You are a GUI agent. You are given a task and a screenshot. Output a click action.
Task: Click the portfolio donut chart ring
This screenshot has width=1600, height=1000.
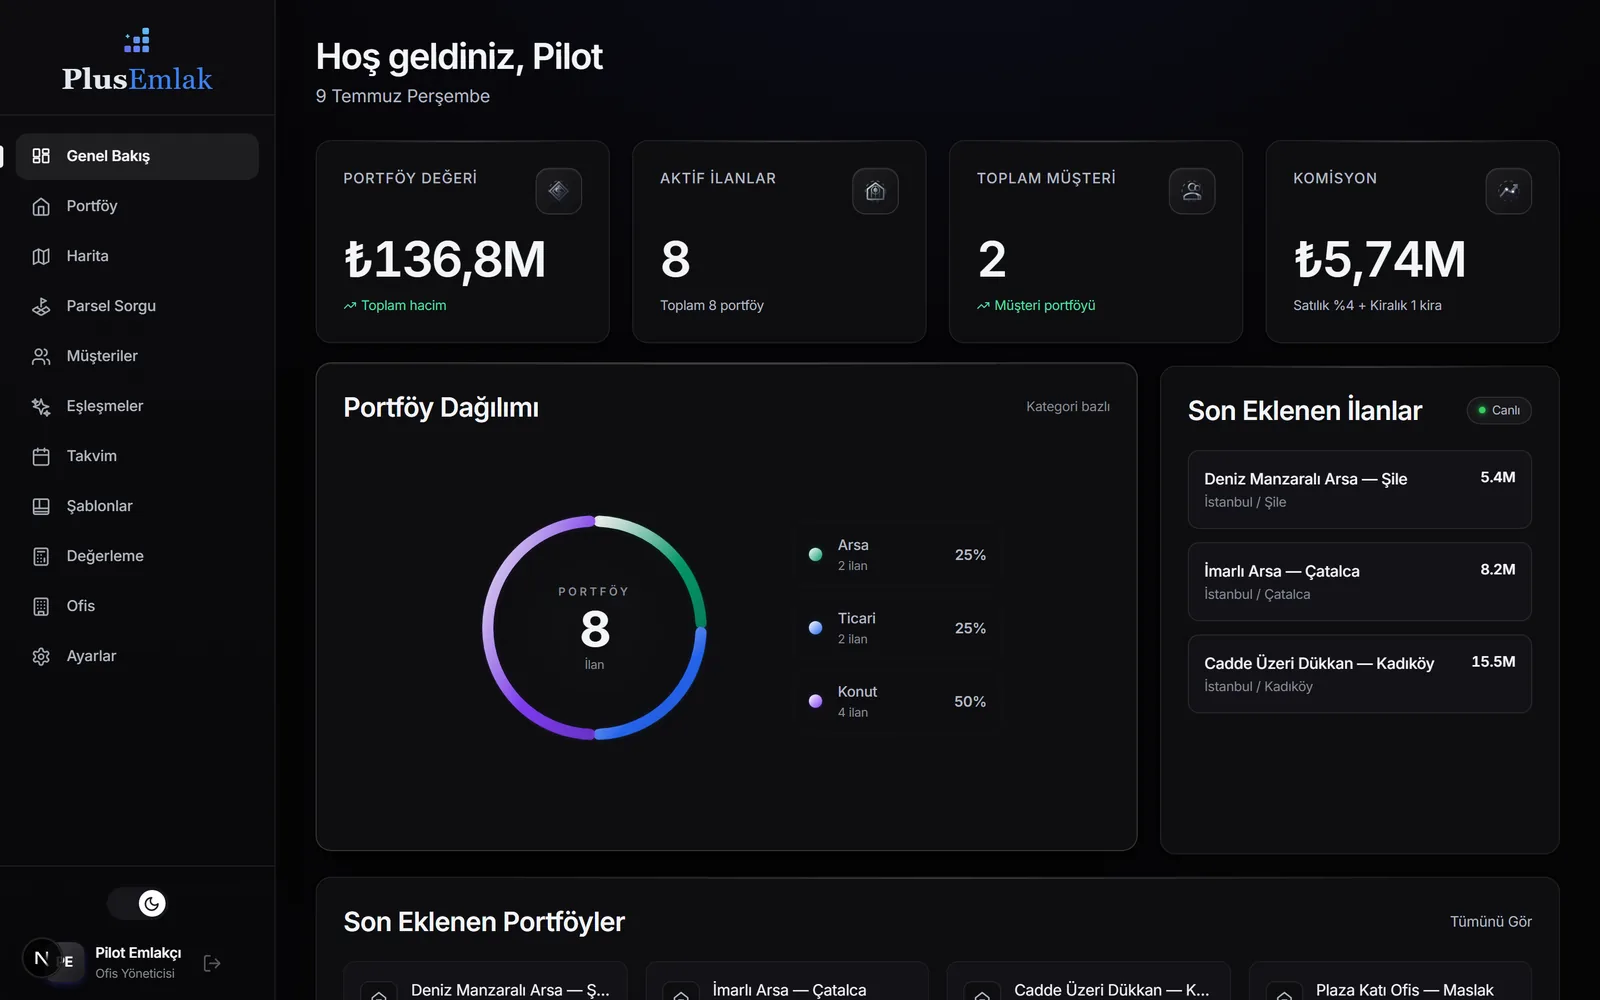pos(594,628)
